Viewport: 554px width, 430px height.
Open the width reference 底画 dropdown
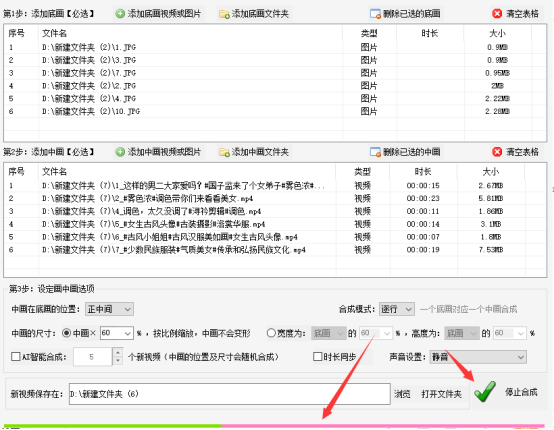(329, 333)
